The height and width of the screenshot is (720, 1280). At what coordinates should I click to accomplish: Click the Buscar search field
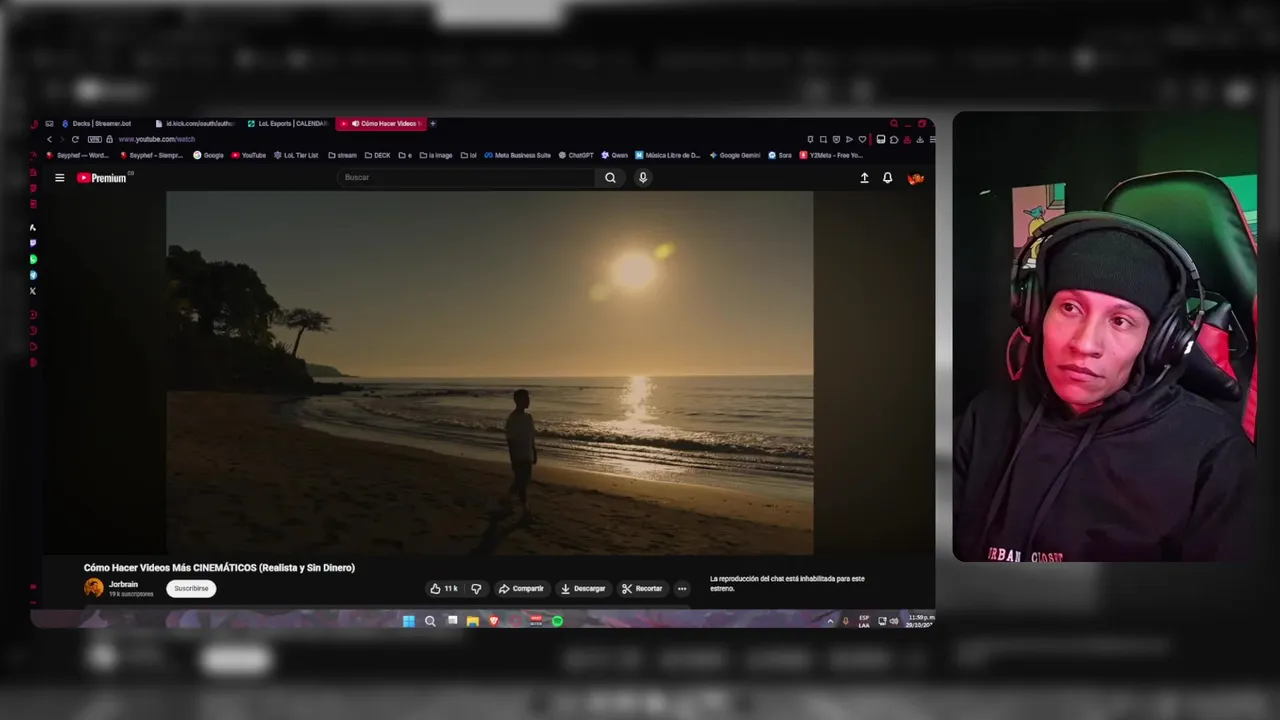pos(467,178)
